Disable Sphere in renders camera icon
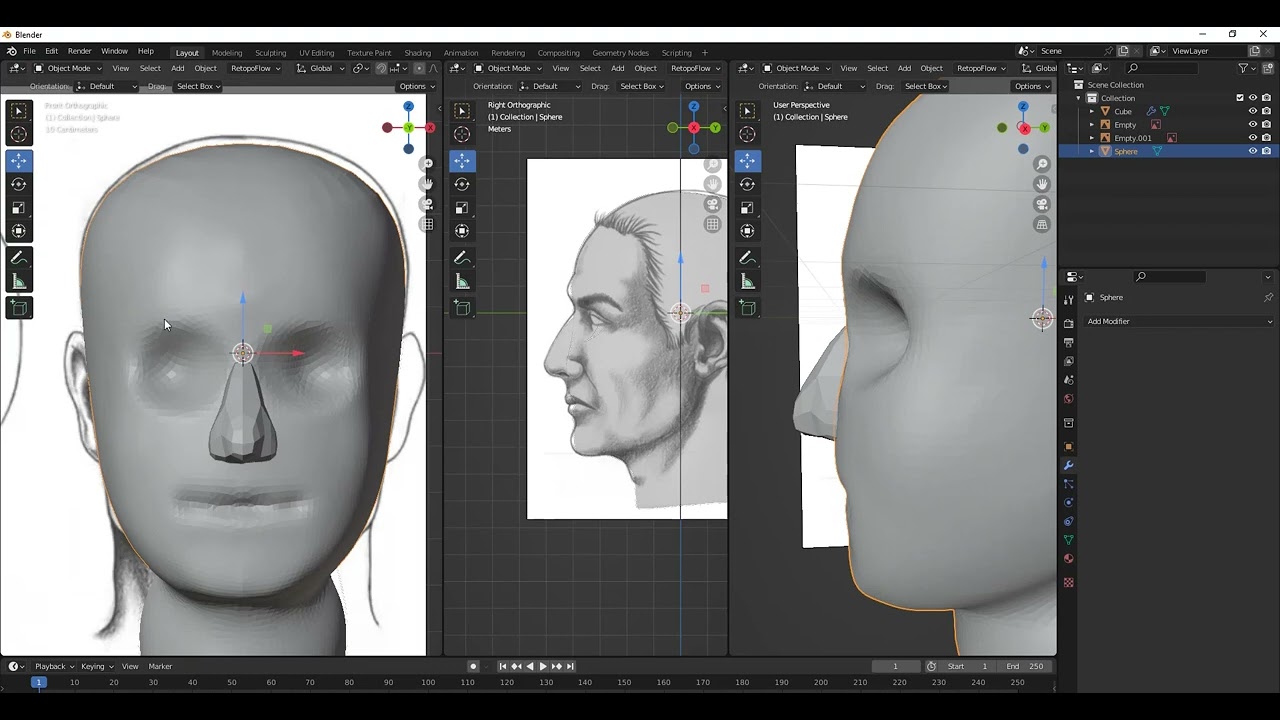 tap(1266, 151)
